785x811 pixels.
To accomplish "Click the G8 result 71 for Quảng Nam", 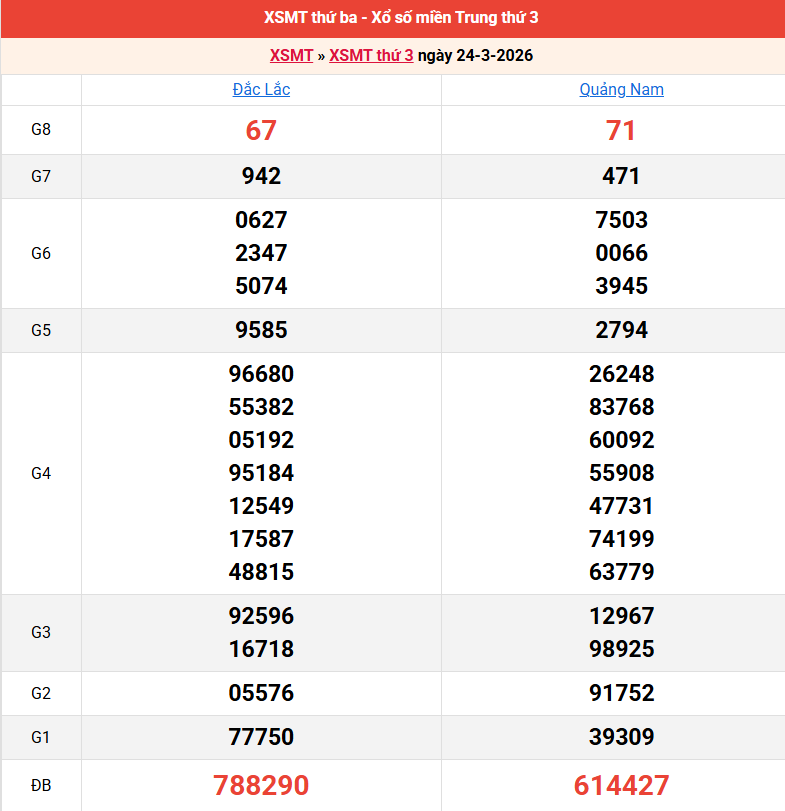I will (x=621, y=130).
